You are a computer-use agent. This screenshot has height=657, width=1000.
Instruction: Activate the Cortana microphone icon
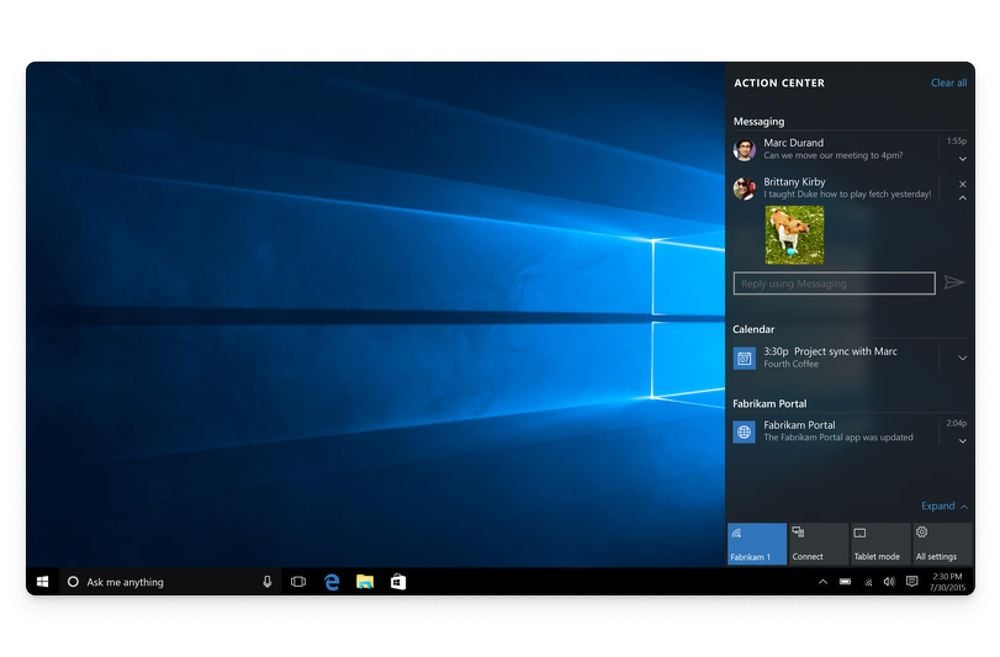[266, 581]
